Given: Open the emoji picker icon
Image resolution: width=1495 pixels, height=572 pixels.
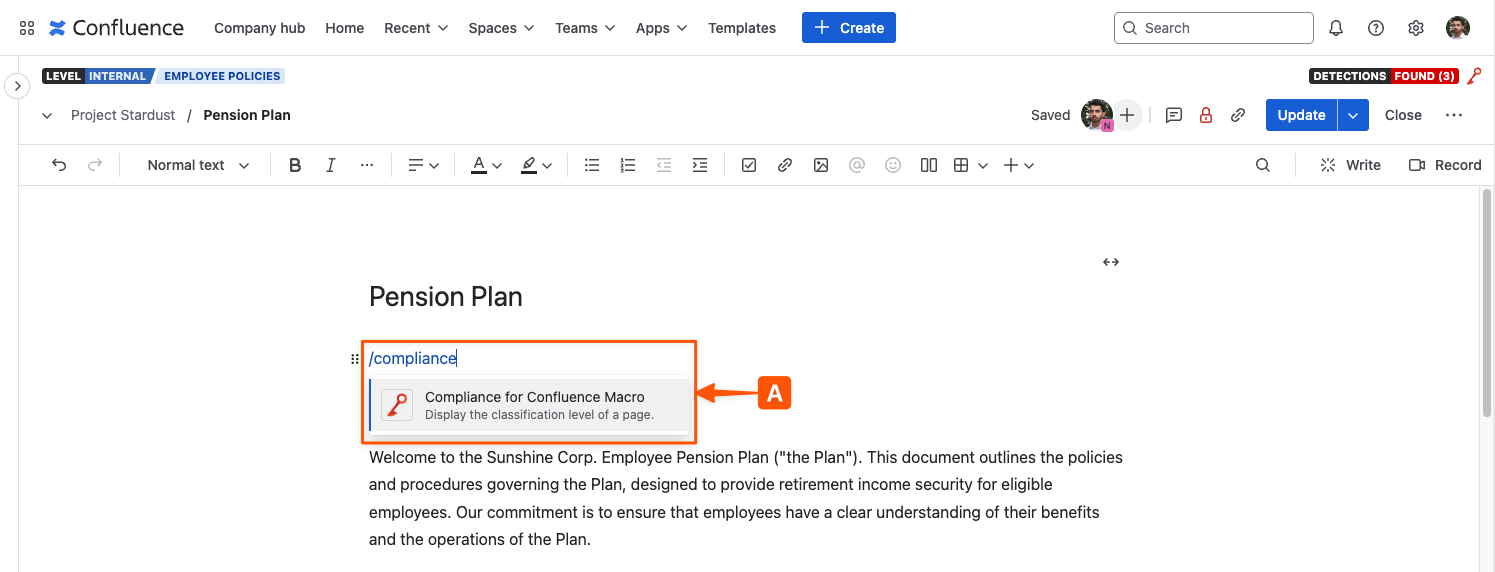Looking at the screenshot, I should [892, 165].
